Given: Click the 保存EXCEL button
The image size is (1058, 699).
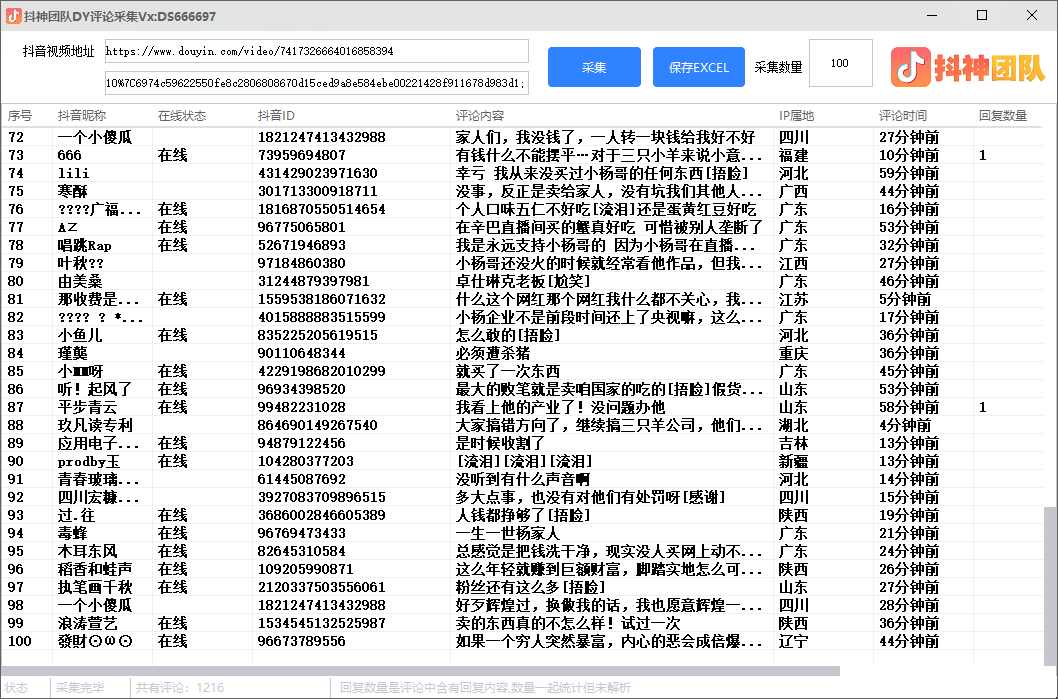Looking at the screenshot, I should [x=699, y=67].
